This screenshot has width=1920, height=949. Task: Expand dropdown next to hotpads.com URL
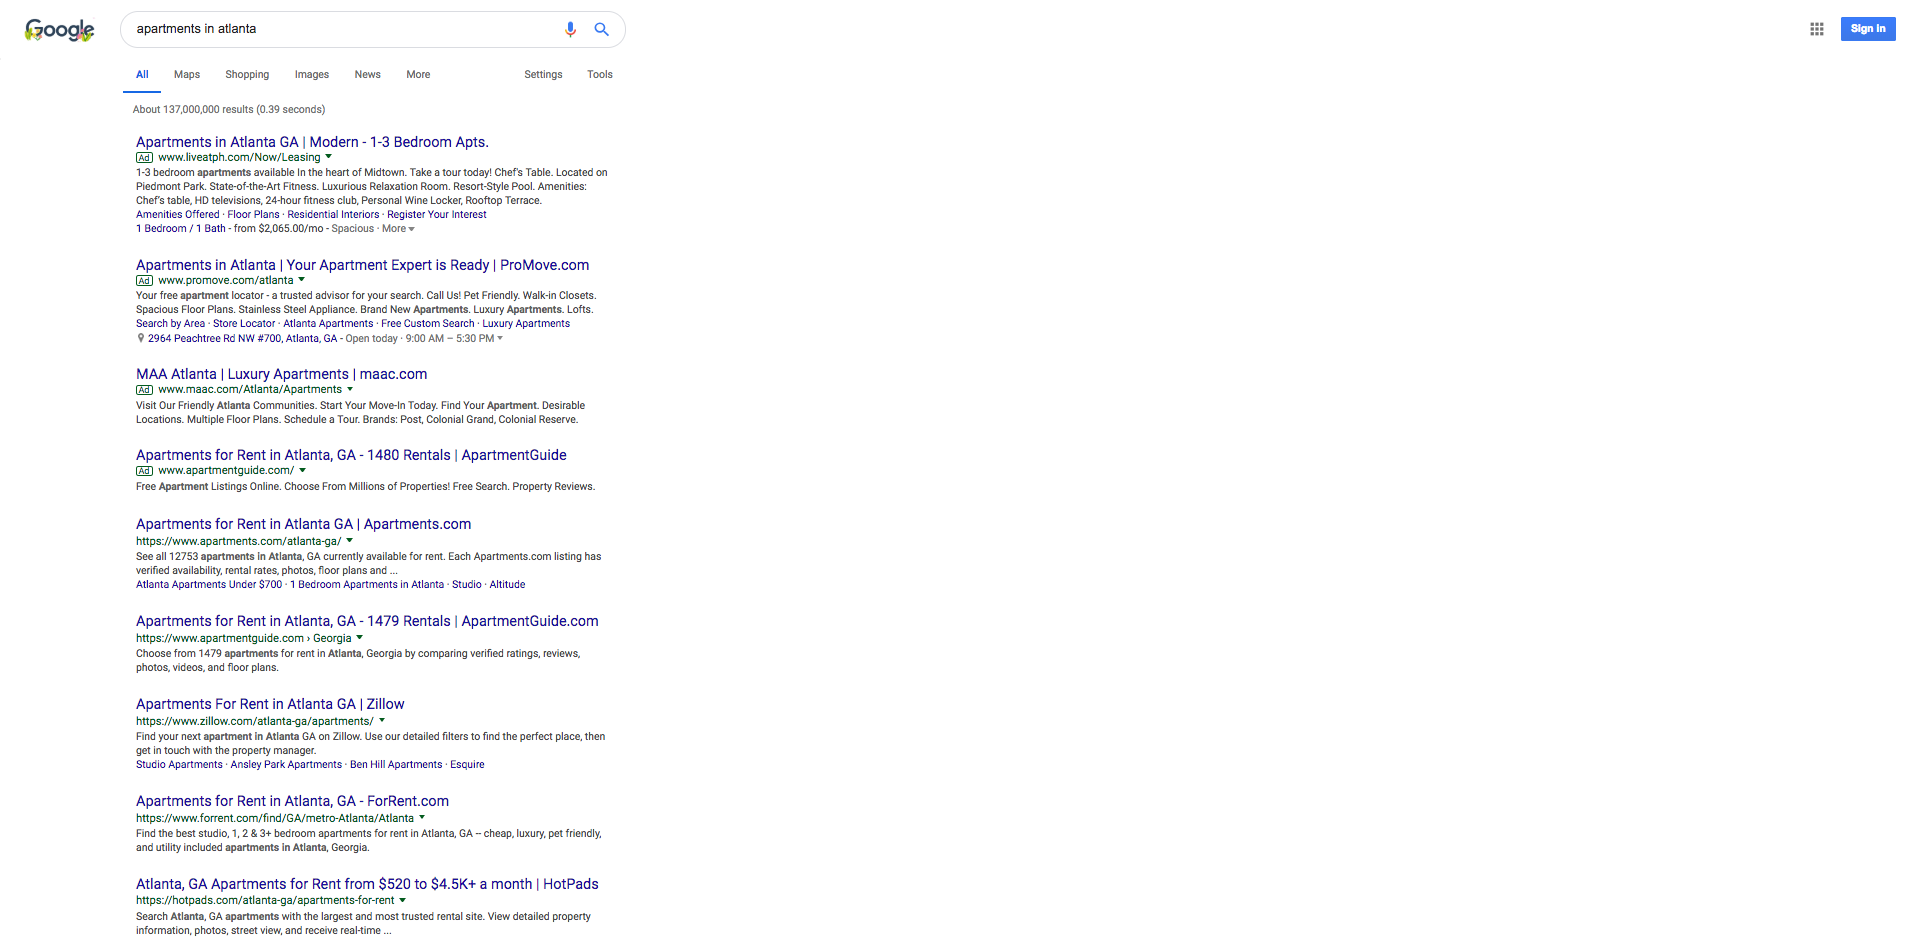coord(402,900)
